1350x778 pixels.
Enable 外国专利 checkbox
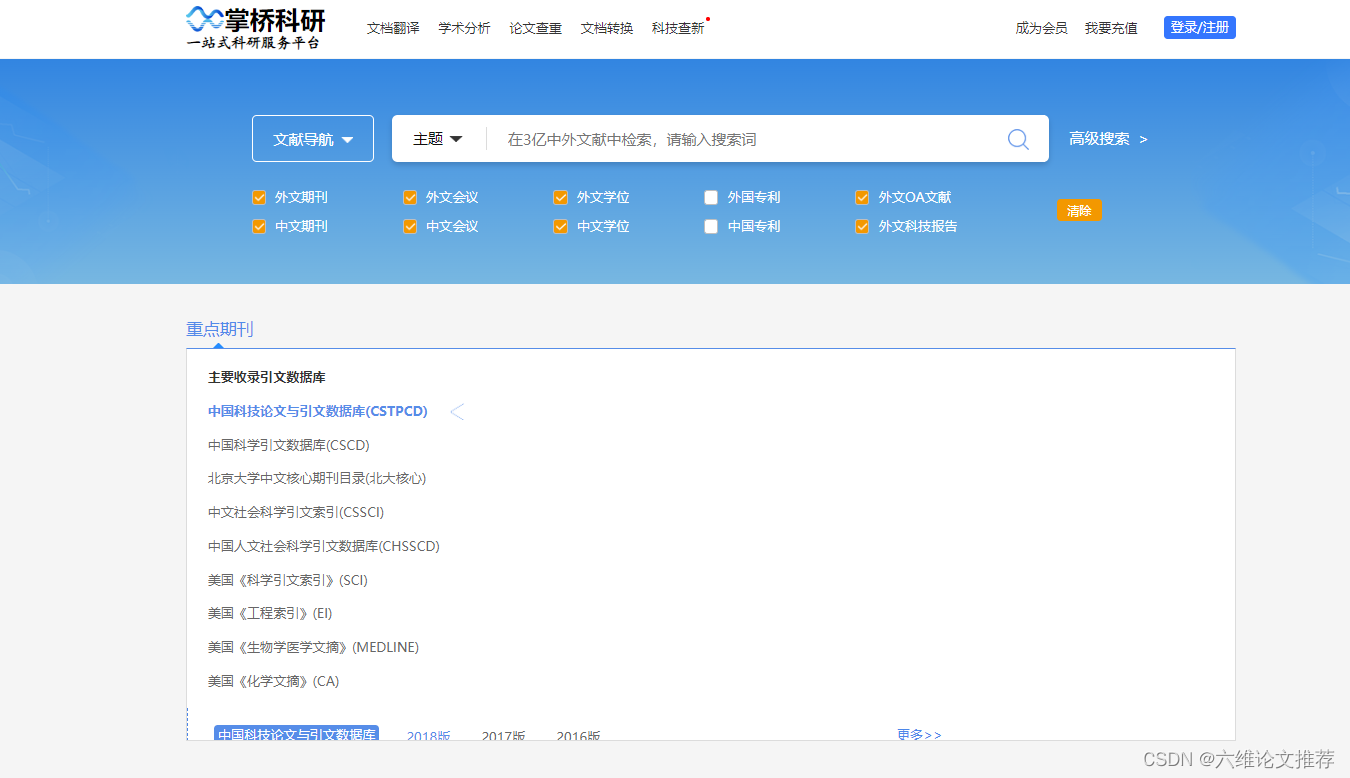[x=711, y=198]
